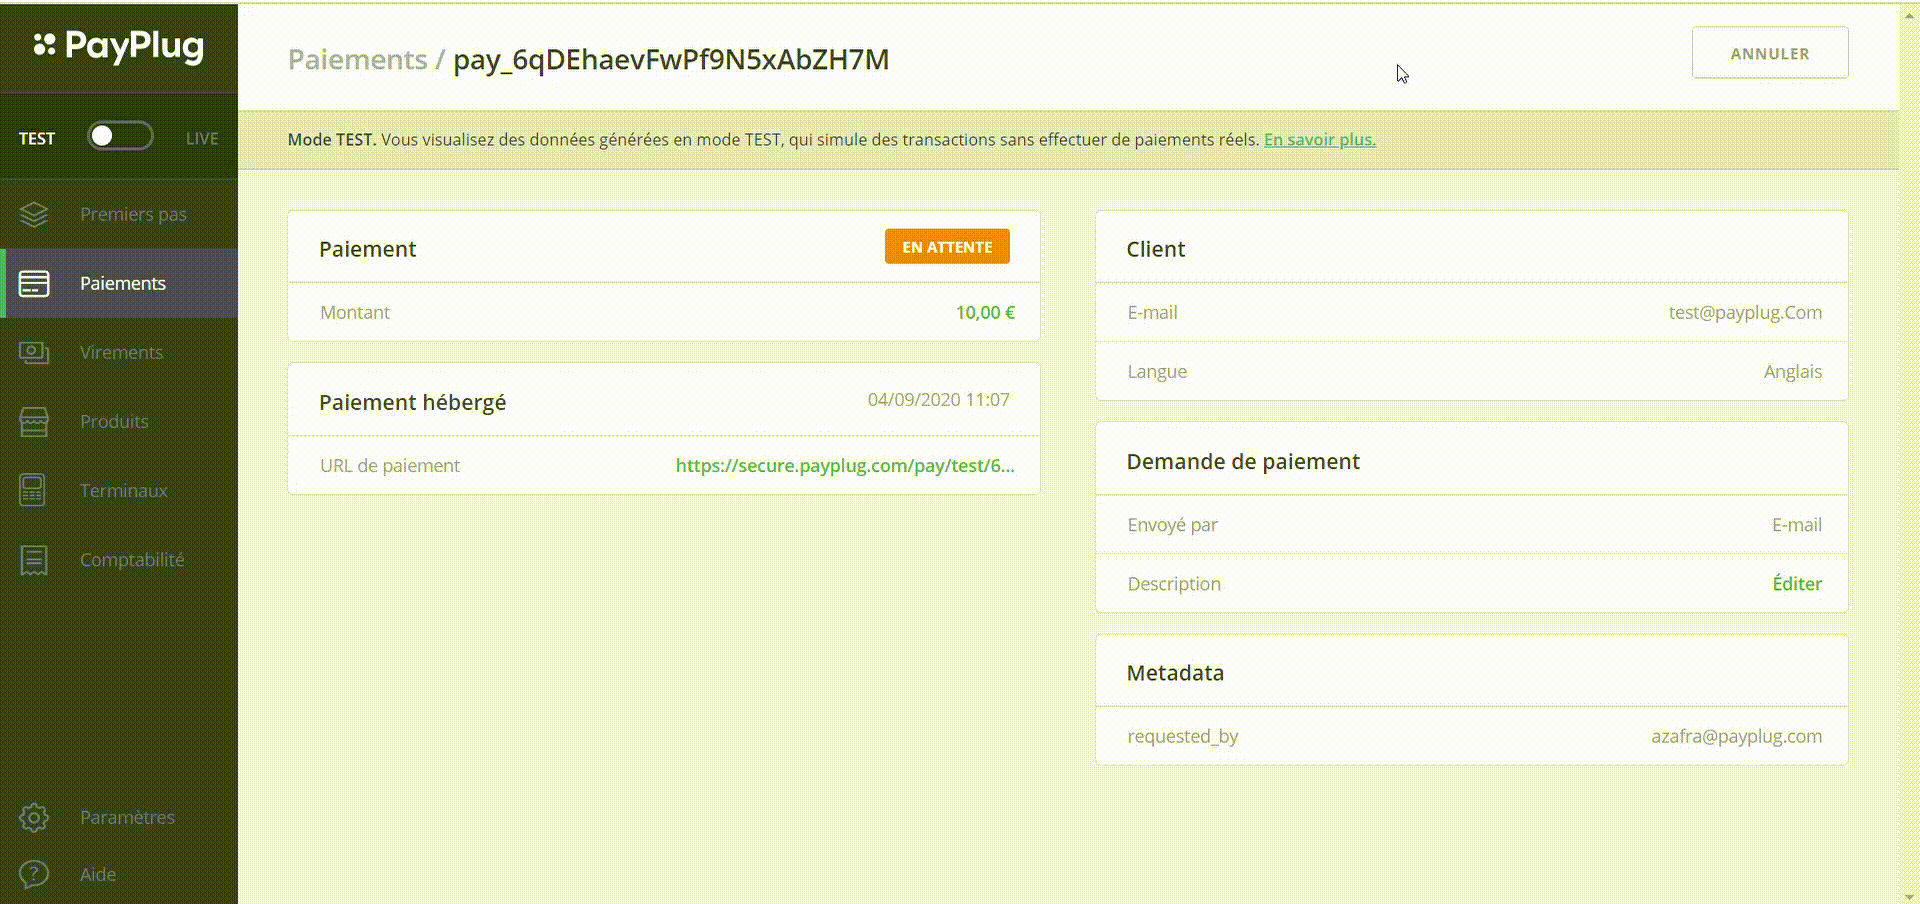Click the Paramètres gear icon
Viewport: 1920px width, 904px height.
(x=34, y=817)
